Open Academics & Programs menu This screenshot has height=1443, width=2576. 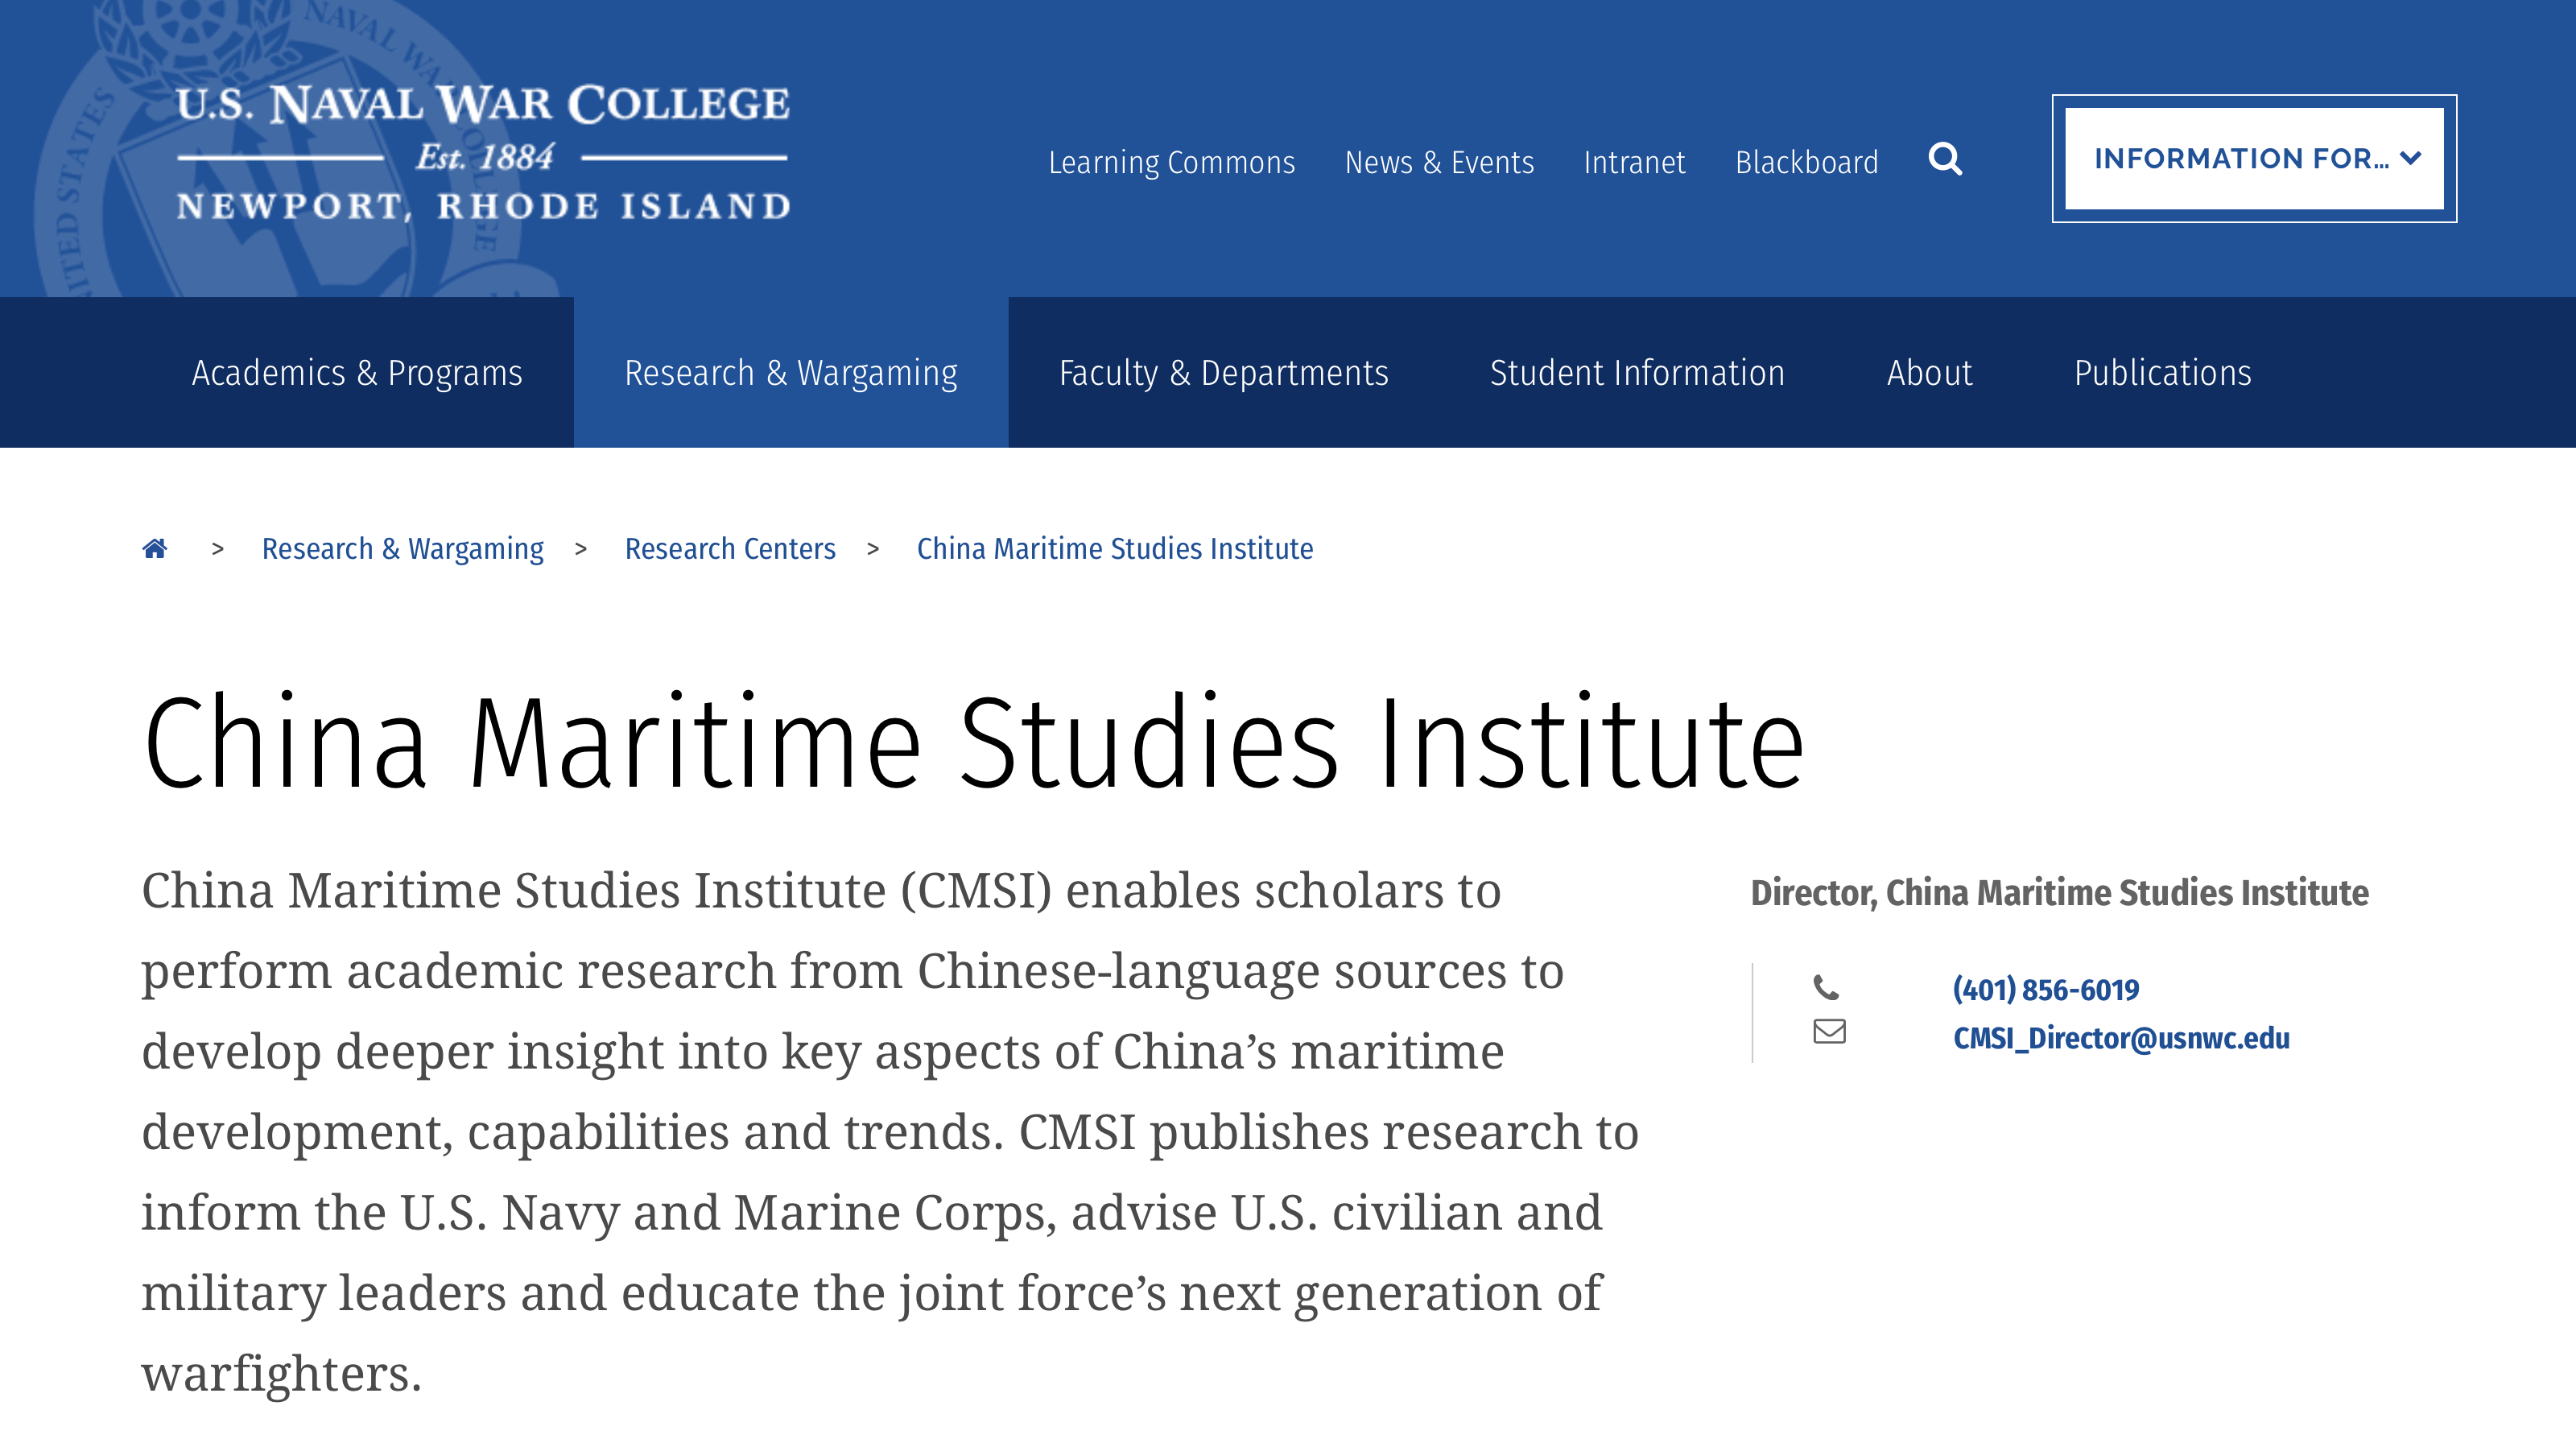tap(357, 372)
